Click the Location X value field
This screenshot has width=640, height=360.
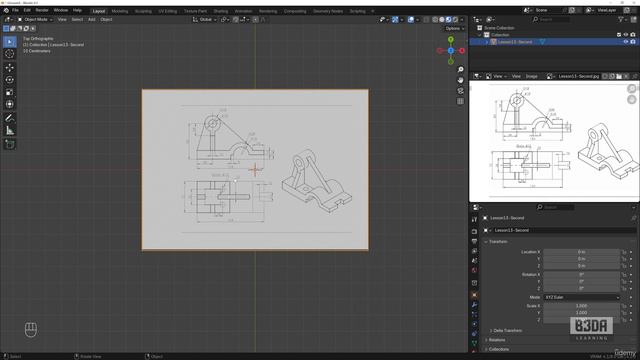click(581, 252)
